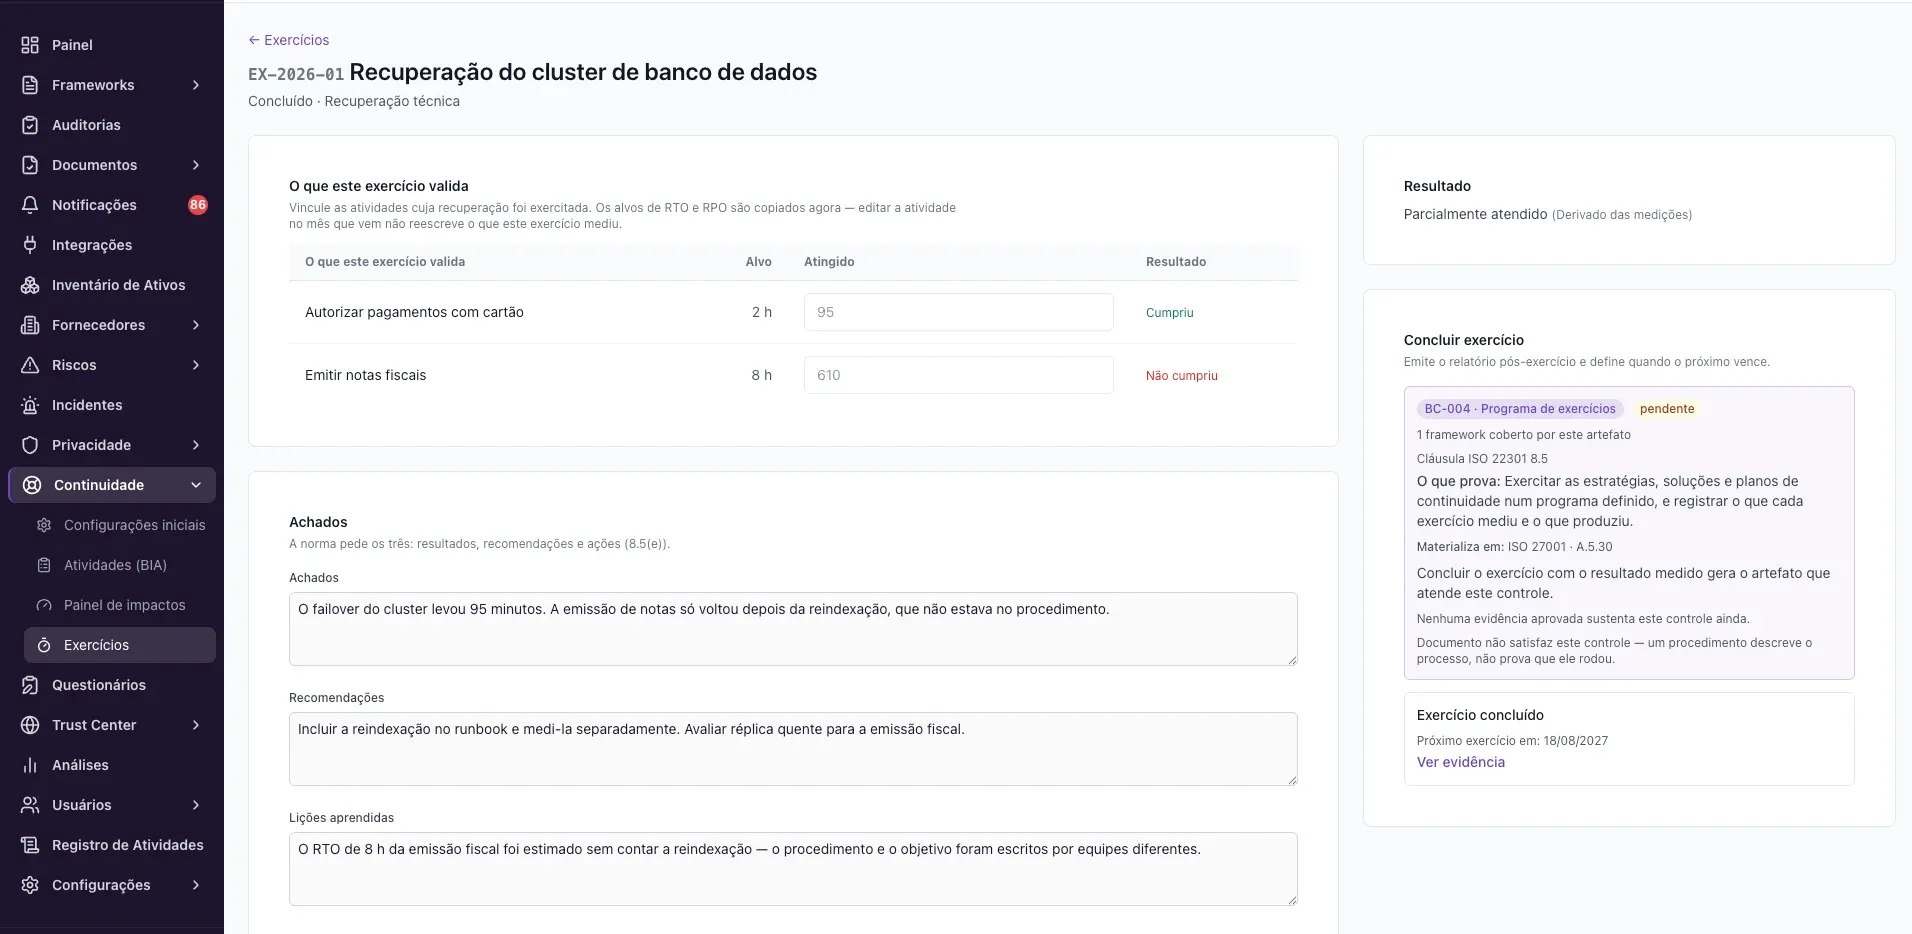Image resolution: width=1912 pixels, height=934 pixels.
Task: Click the Atingido field showing 610
Action: pyautogui.click(x=958, y=375)
